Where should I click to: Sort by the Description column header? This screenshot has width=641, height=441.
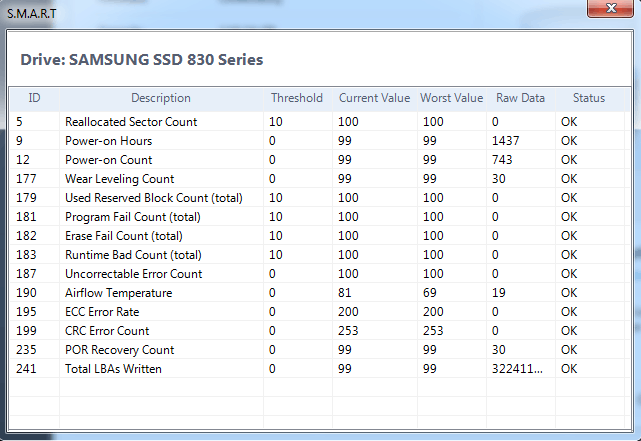[x=161, y=98]
